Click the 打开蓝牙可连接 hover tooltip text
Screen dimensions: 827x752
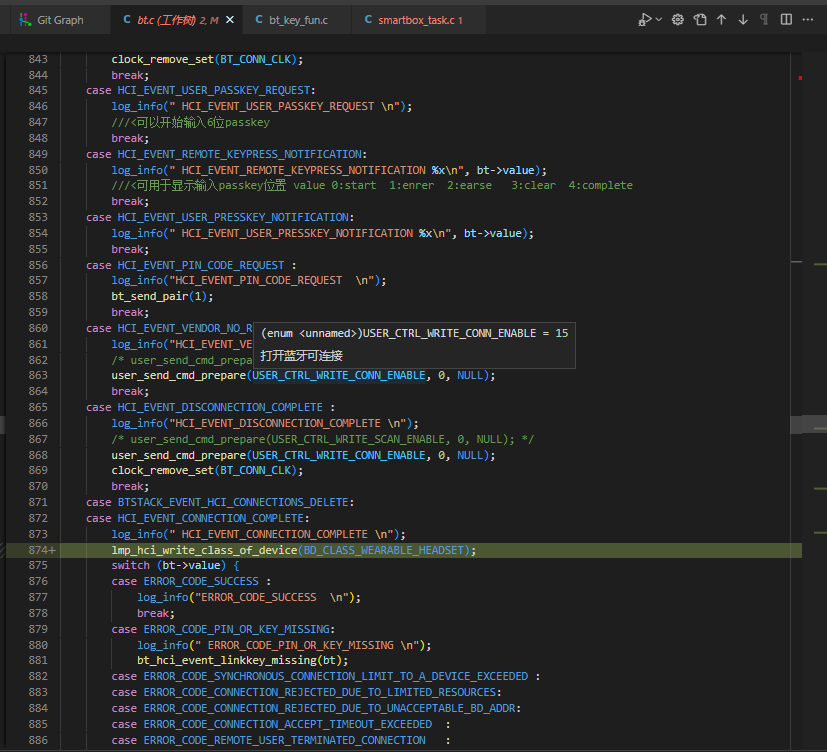[x=301, y=356]
